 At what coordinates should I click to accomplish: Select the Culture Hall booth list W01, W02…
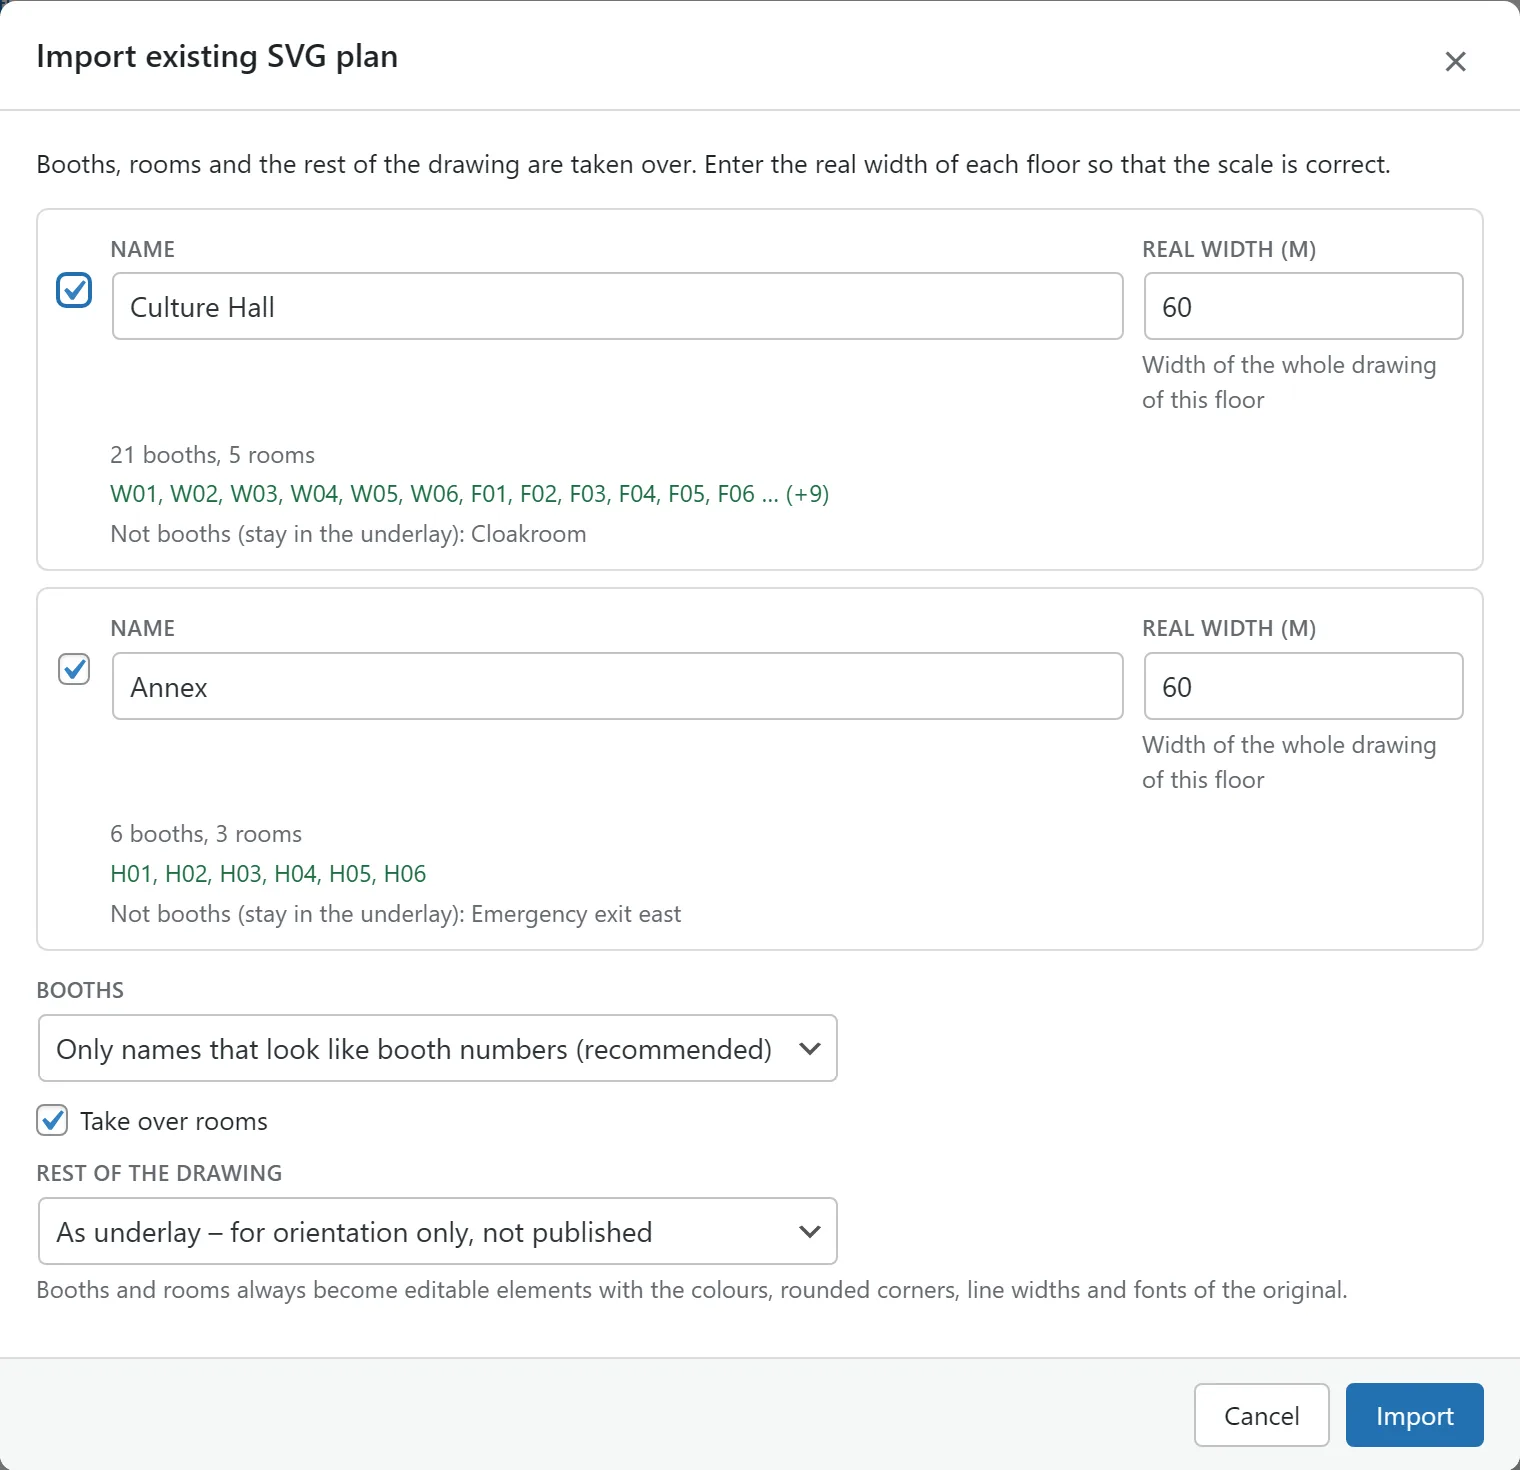(470, 494)
